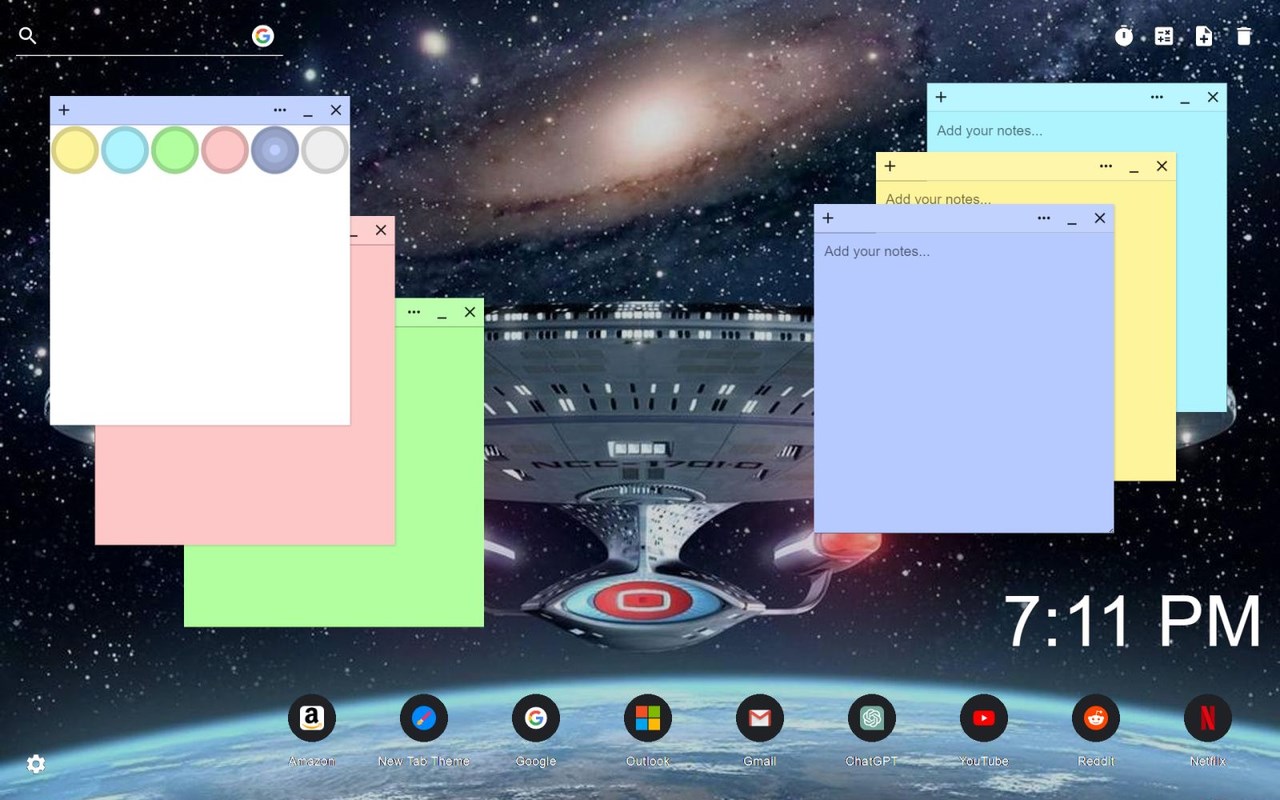Image resolution: width=1280 pixels, height=800 pixels.
Task: Pick the yellow color swatch
Action: click(x=75, y=150)
